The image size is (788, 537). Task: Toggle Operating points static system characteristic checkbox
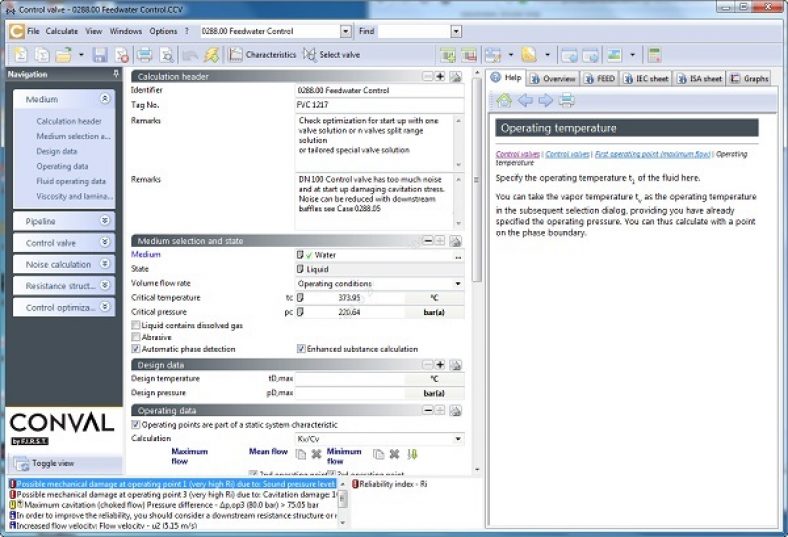[136, 424]
